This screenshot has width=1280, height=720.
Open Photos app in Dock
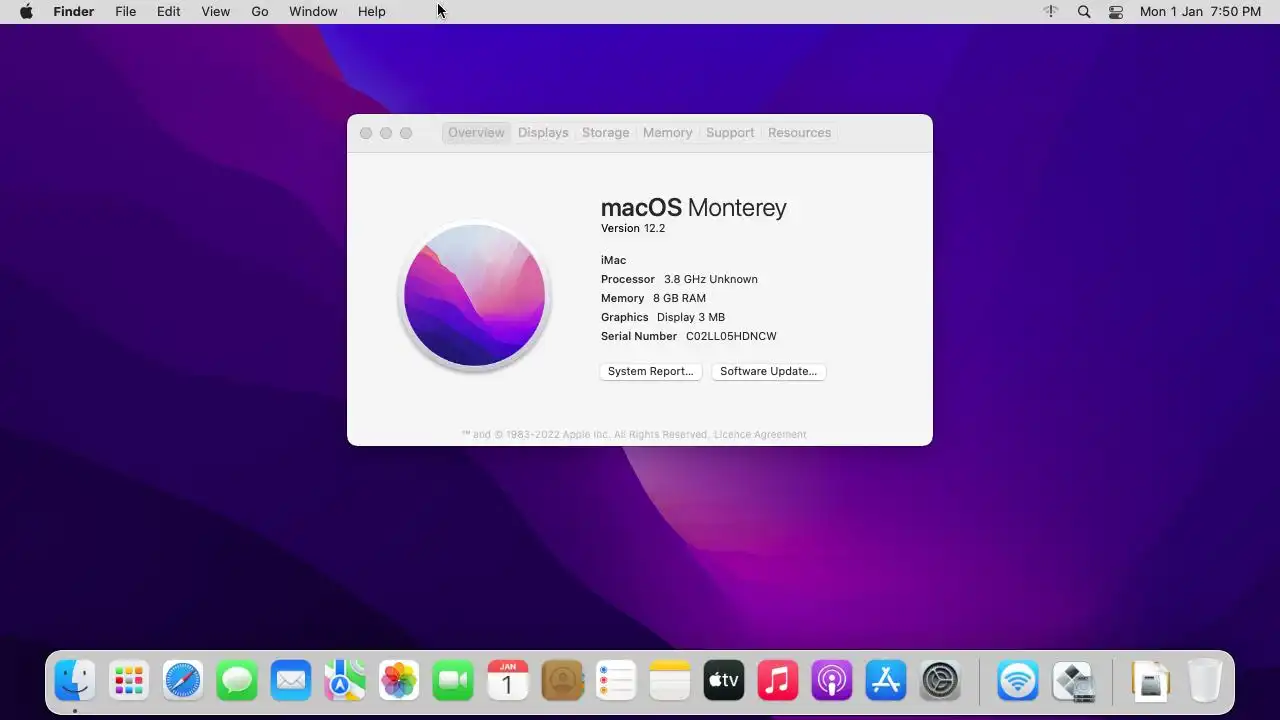coord(399,681)
